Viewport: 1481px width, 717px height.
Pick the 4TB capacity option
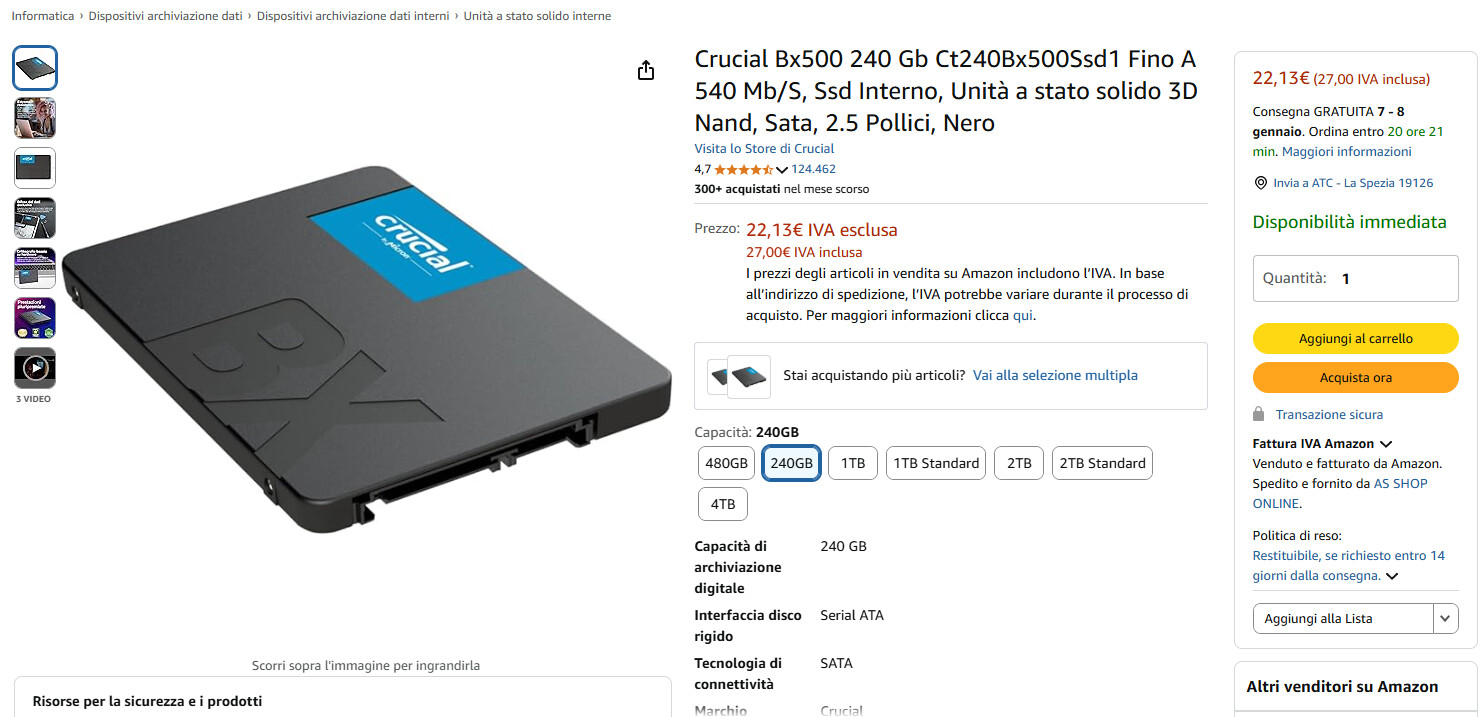click(723, 504)
